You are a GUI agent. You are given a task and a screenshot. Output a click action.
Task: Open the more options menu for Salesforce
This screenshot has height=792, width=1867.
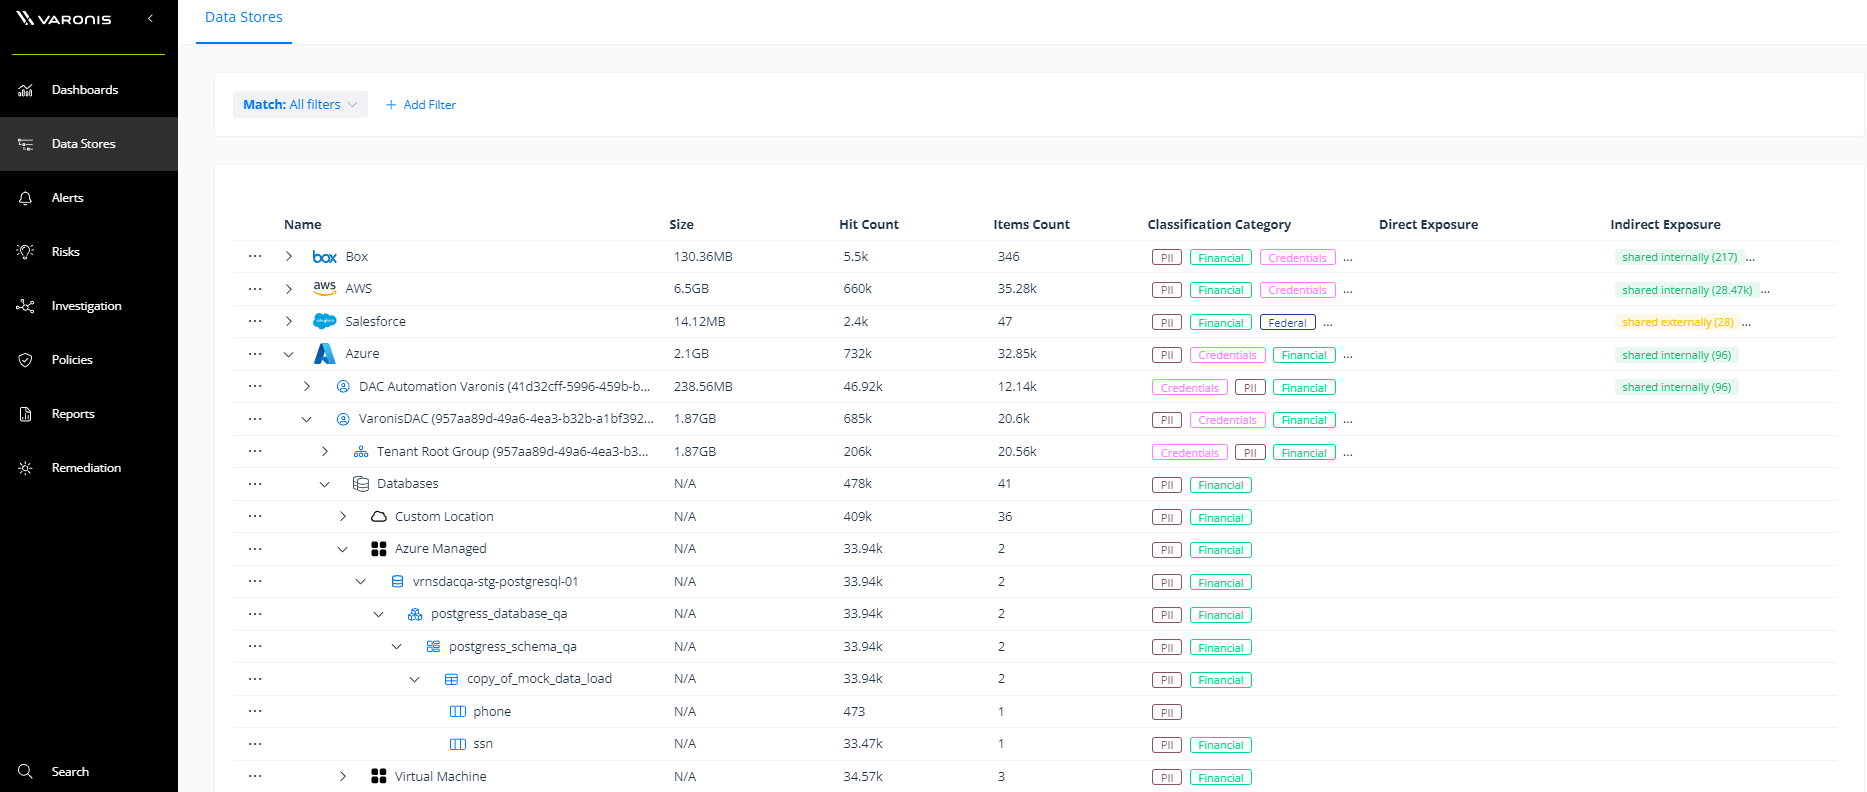point(255,321)
